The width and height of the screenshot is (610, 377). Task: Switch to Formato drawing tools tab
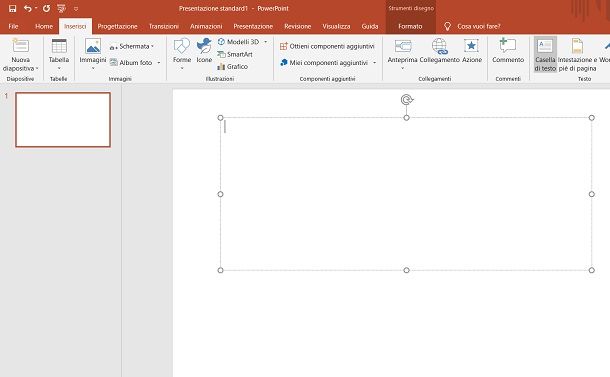(x=410, y=26)
